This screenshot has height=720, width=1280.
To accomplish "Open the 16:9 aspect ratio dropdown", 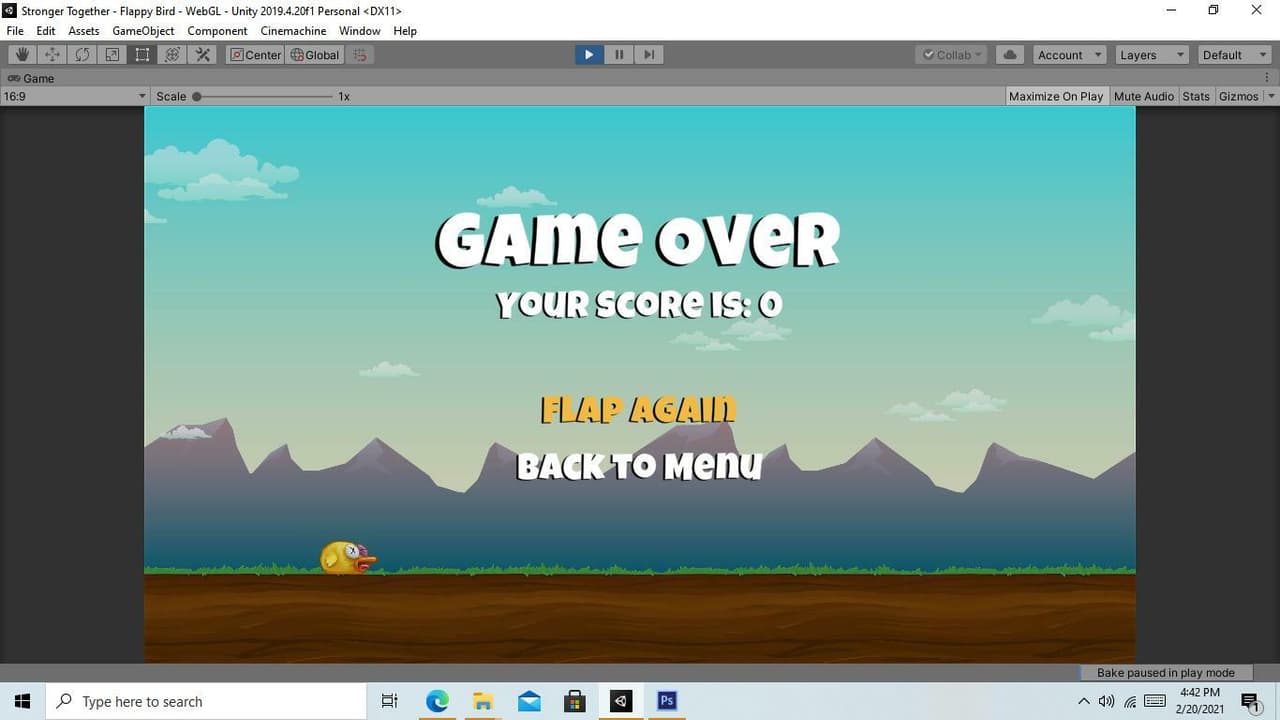I will click(75, 96).
